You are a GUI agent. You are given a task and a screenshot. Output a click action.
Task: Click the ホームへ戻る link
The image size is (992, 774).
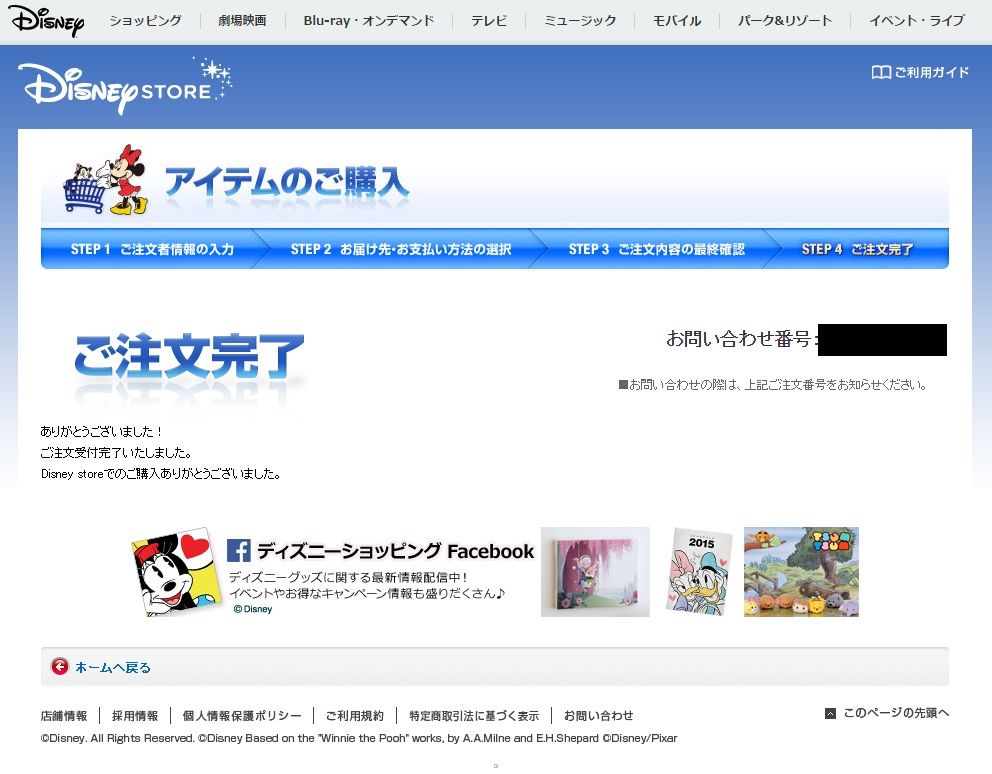coord(113,667)
